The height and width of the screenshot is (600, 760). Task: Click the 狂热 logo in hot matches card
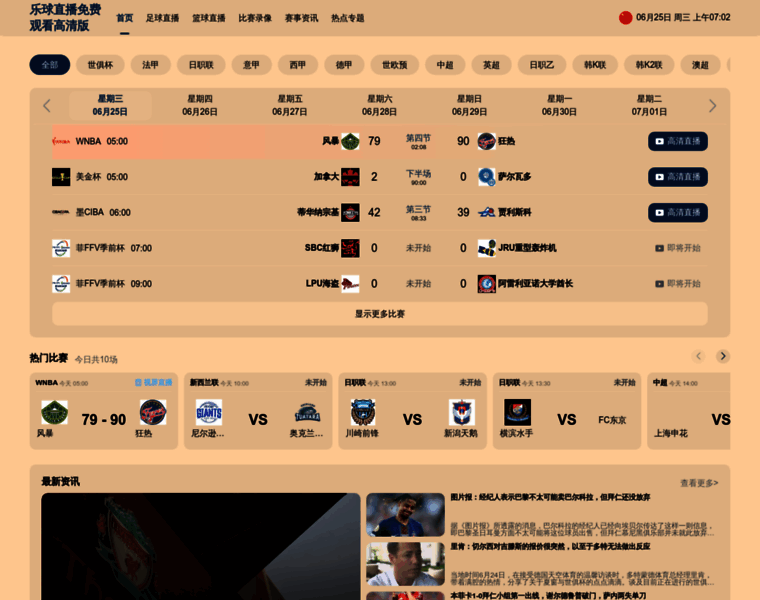click(x=153, y=412)
